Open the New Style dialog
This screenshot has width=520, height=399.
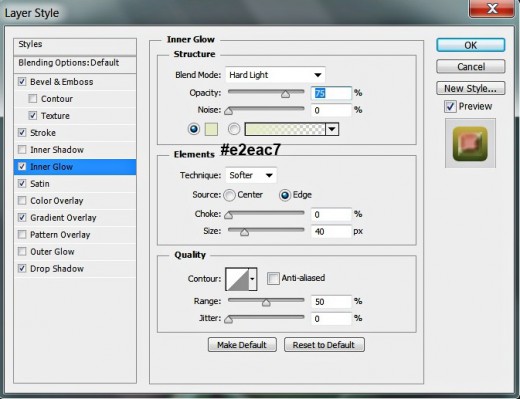(x=471, y=88)
